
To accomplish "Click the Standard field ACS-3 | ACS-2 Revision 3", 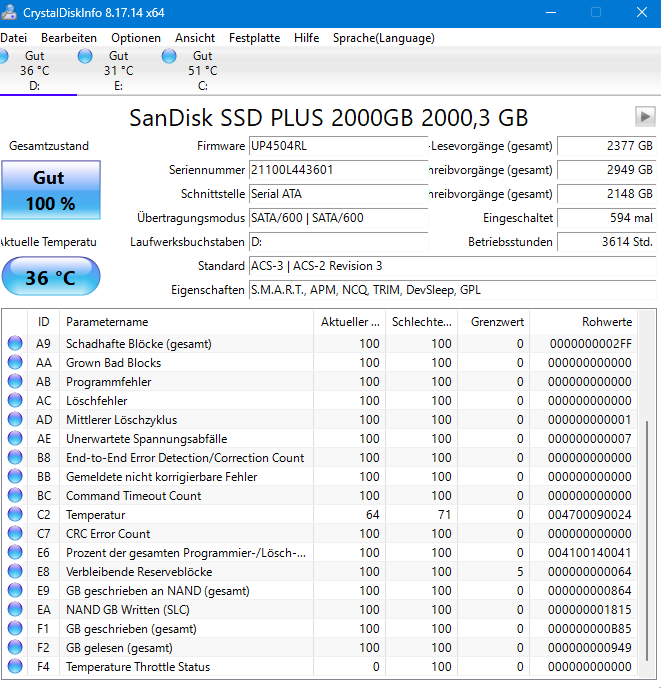I will click(x=453, y=266).
